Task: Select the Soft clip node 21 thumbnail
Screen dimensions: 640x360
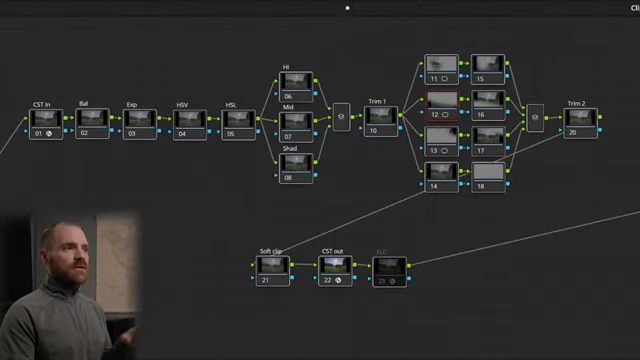Action: [x=273, y=266]
